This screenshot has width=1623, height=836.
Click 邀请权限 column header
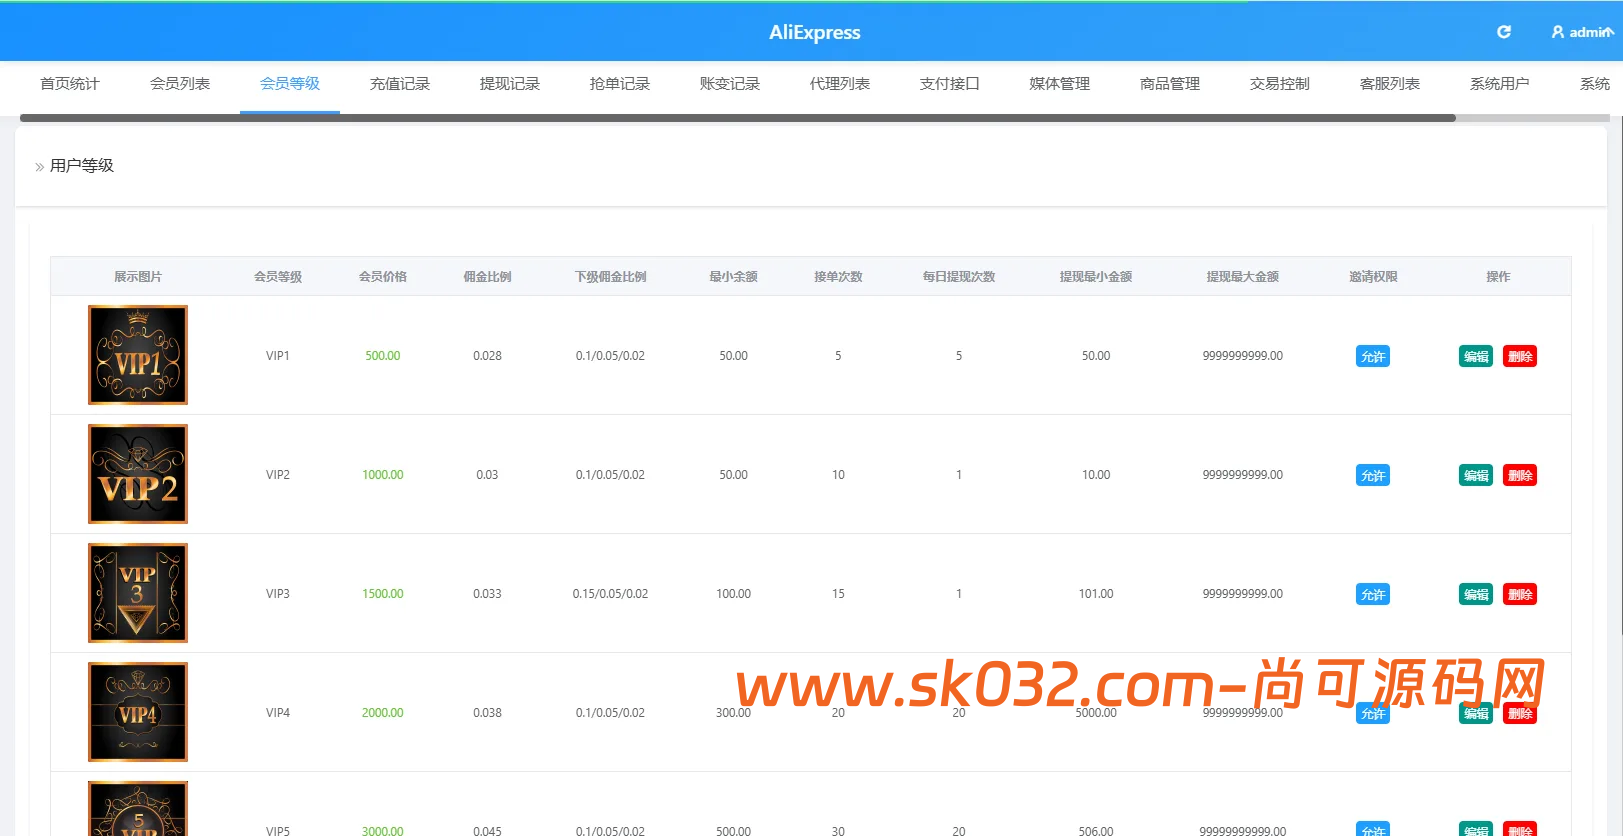click(x=1373, y=277)
